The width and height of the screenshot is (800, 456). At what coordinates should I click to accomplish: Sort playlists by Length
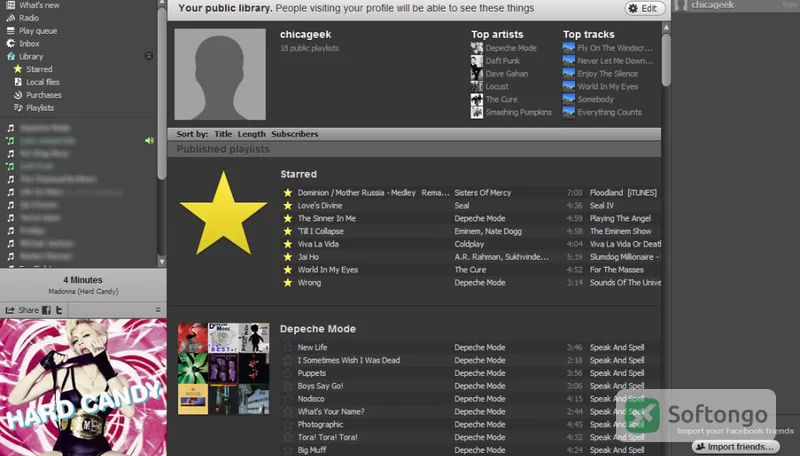[252, 134]
